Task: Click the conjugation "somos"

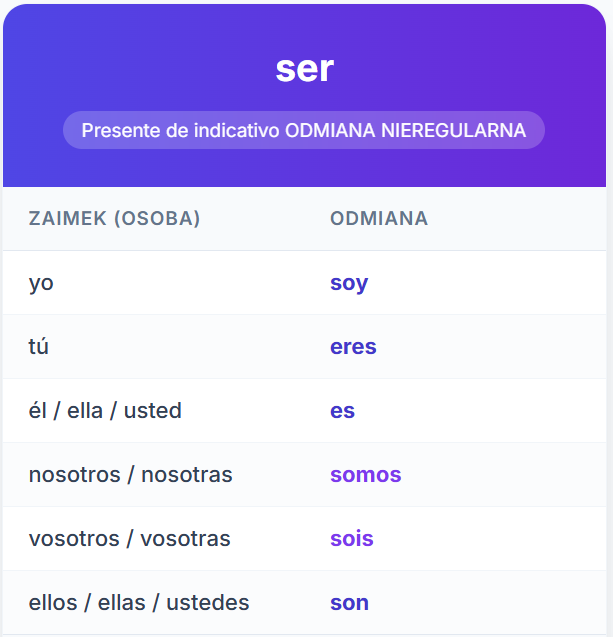Action: pyautogui.click(x=365, y=474)
